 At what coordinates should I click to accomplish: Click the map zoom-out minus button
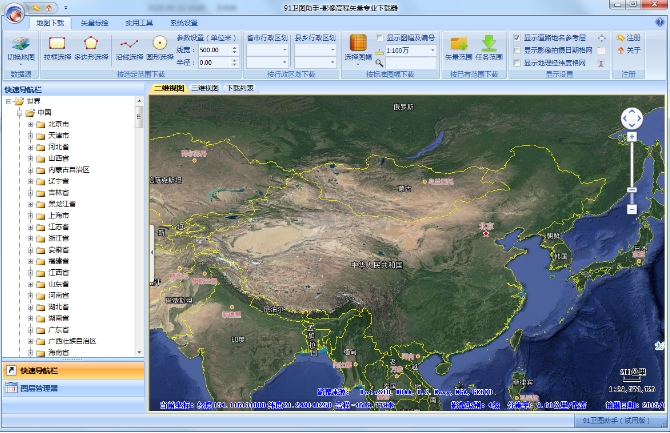click(x=632, y=209)
